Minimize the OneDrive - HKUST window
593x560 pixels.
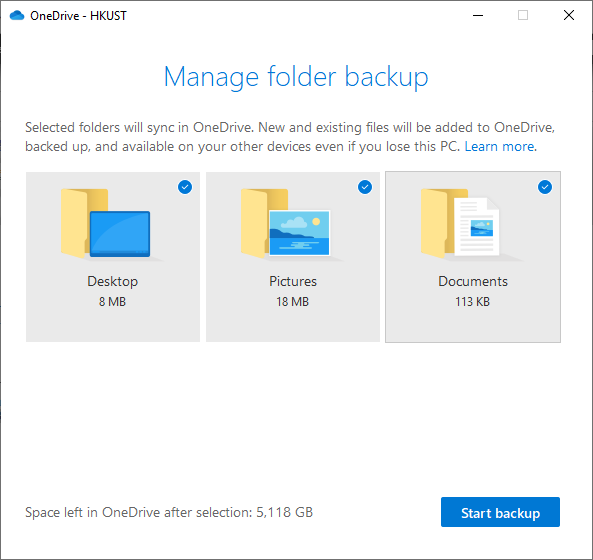pyautogui.click(x=478, y=16)
